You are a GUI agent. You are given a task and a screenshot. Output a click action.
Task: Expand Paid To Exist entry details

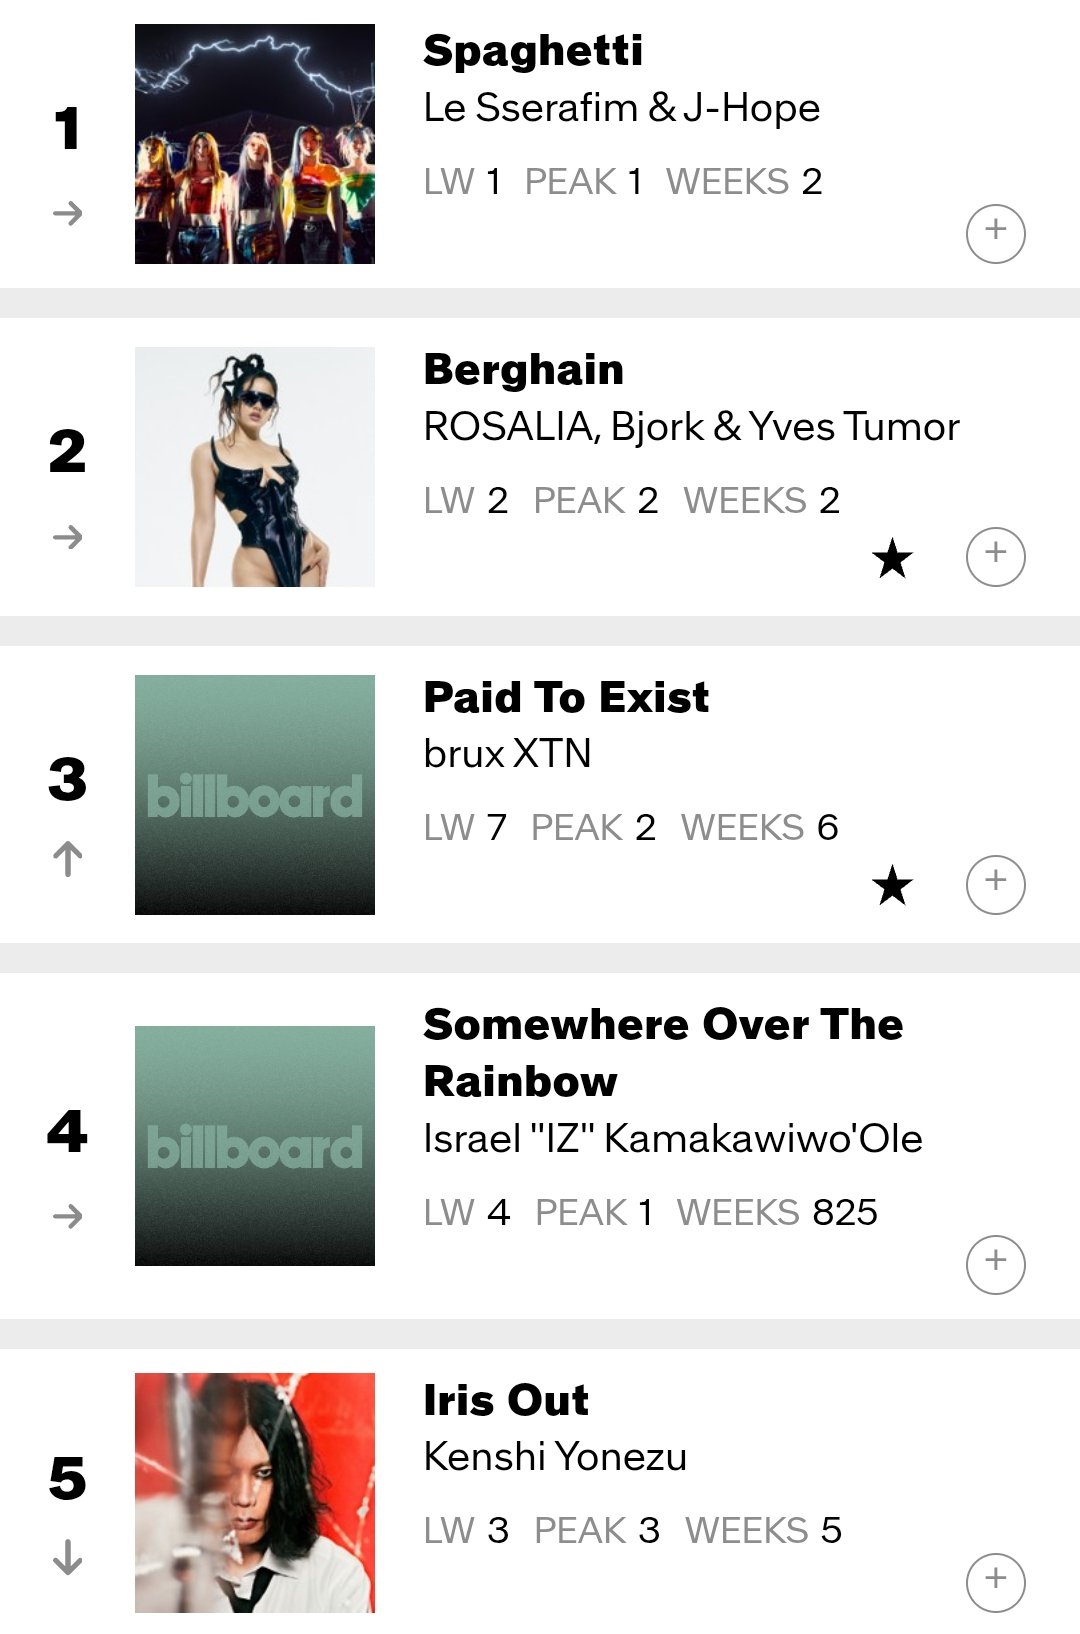(995, 884)
